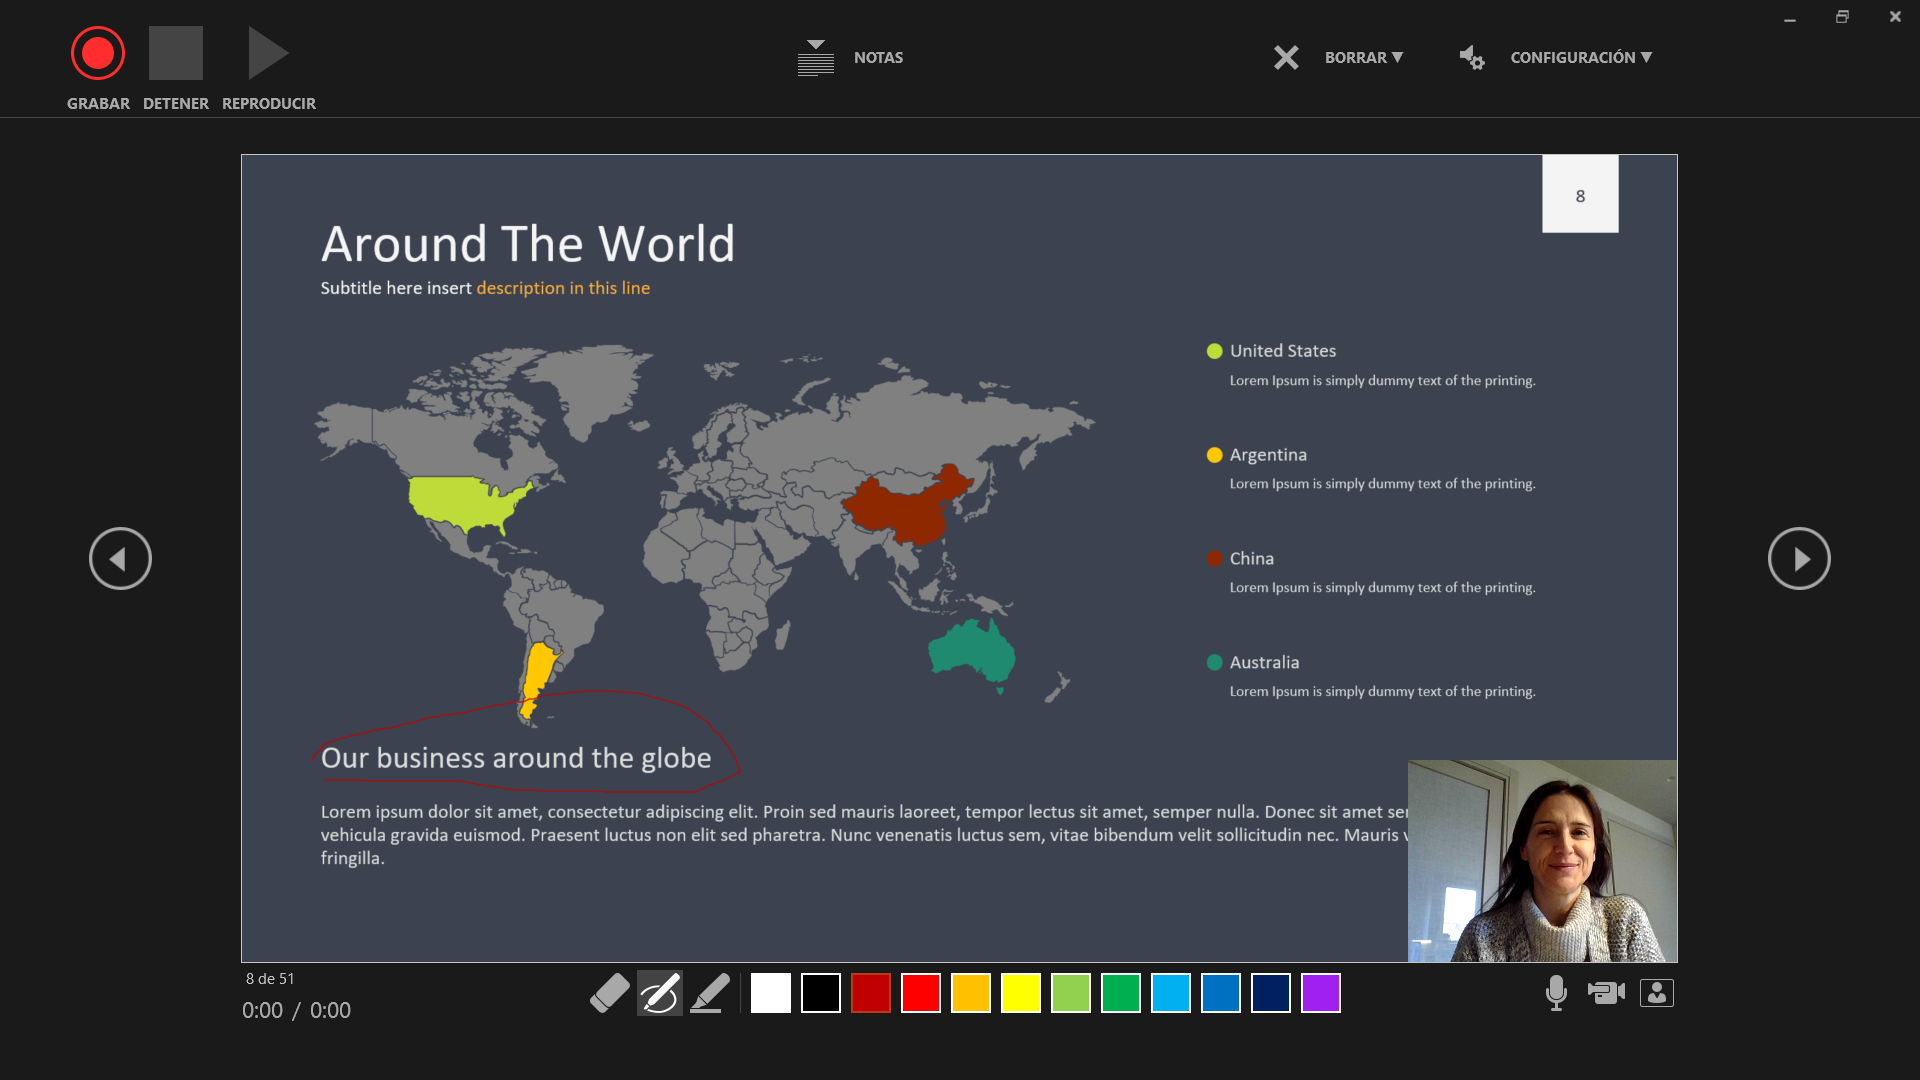This screenshot has width=1920, height=1080.
Task: Expand the Borrar dropdown
Action: tap(1364, 58)
